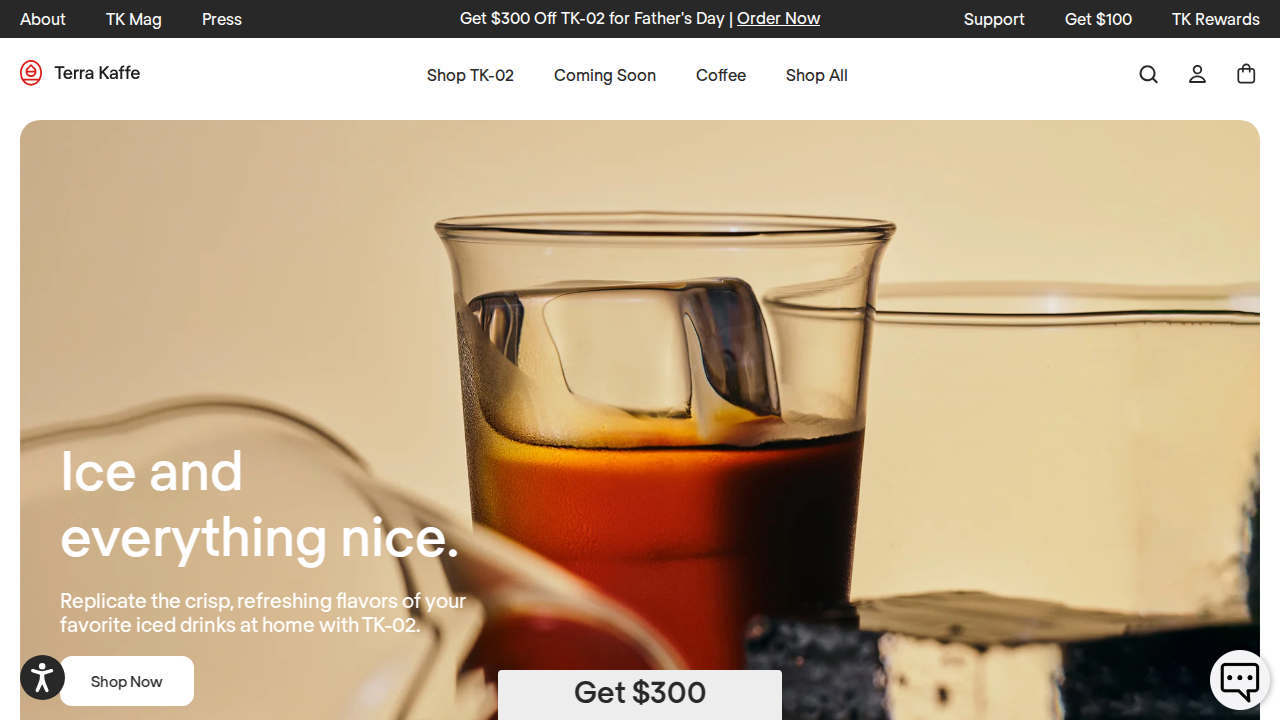
Task: Open the Get $300 popup tab
Action: (640, 695)
